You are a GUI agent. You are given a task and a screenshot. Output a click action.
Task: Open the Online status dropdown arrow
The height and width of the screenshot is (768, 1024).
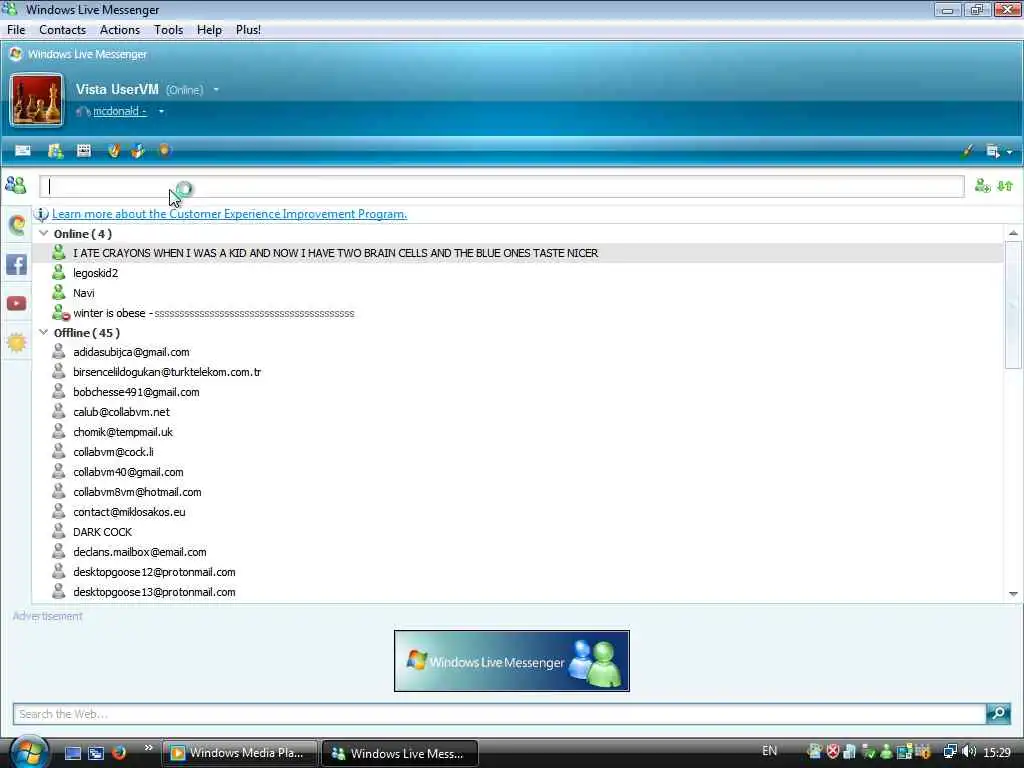click(x=216, y=89)
